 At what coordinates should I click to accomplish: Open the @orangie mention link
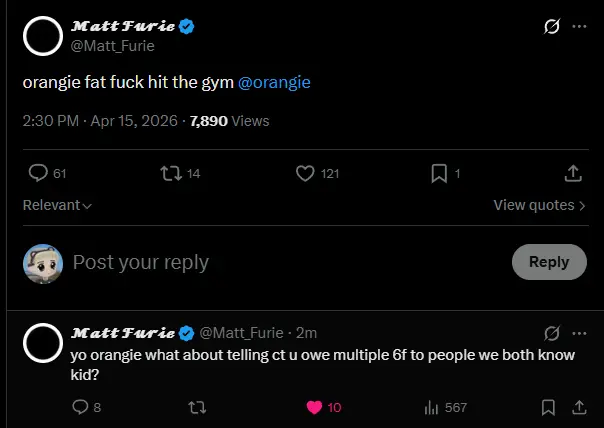(x=275, y=82)
